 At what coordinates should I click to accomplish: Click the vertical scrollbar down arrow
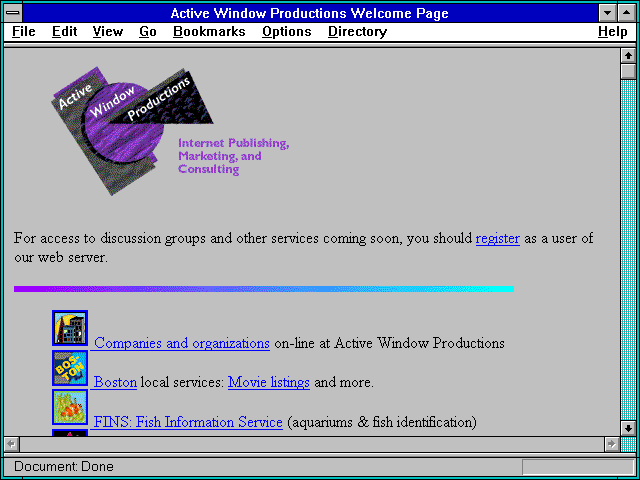point(628,428)
